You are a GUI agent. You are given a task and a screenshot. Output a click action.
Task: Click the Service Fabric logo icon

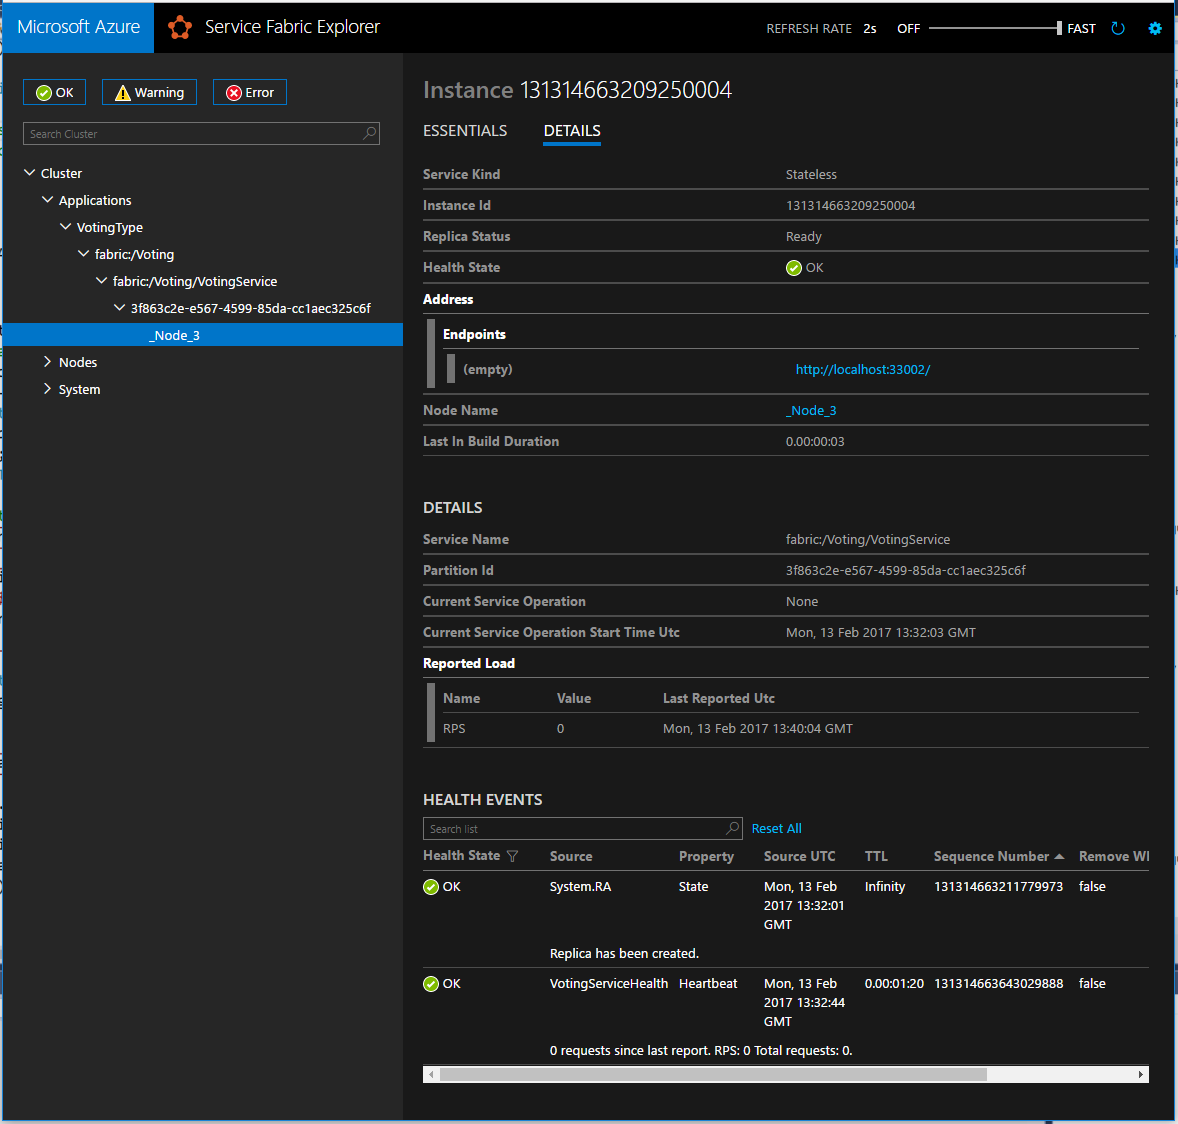tap(180, 28)
